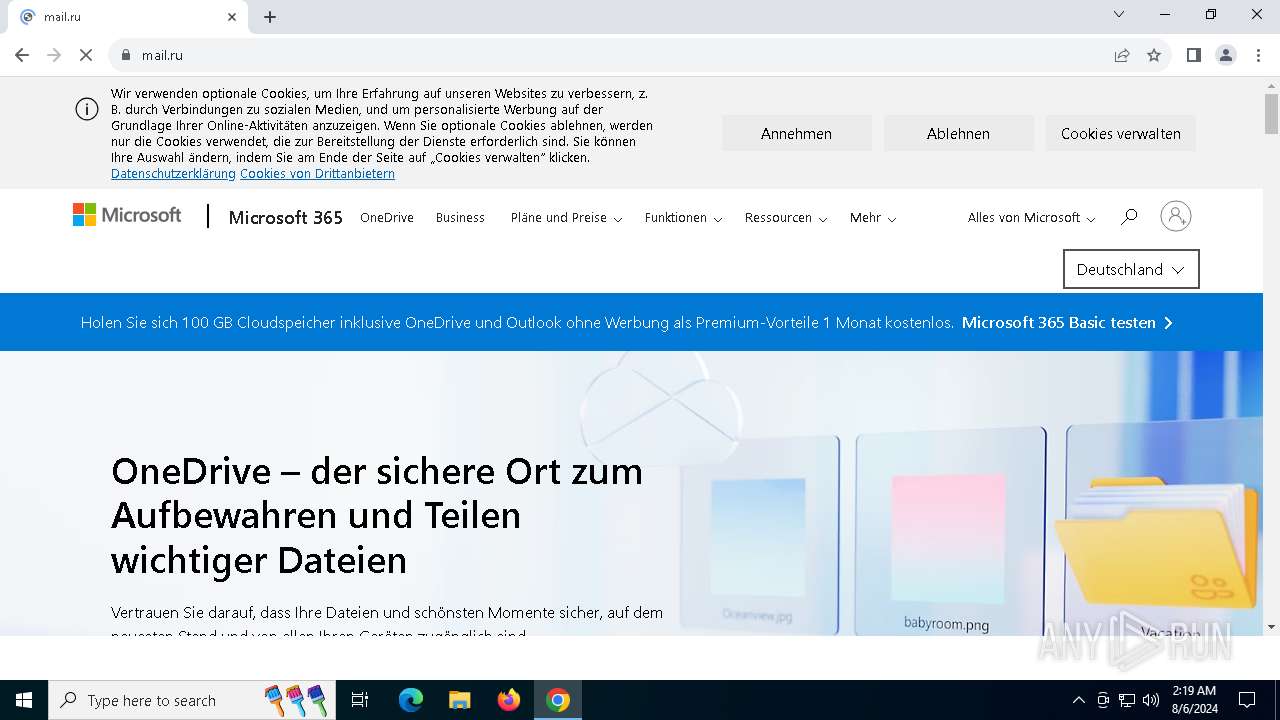Share this page via the share icon
This screenshot has height=720, width=1280.
[x=1122, y=55]
